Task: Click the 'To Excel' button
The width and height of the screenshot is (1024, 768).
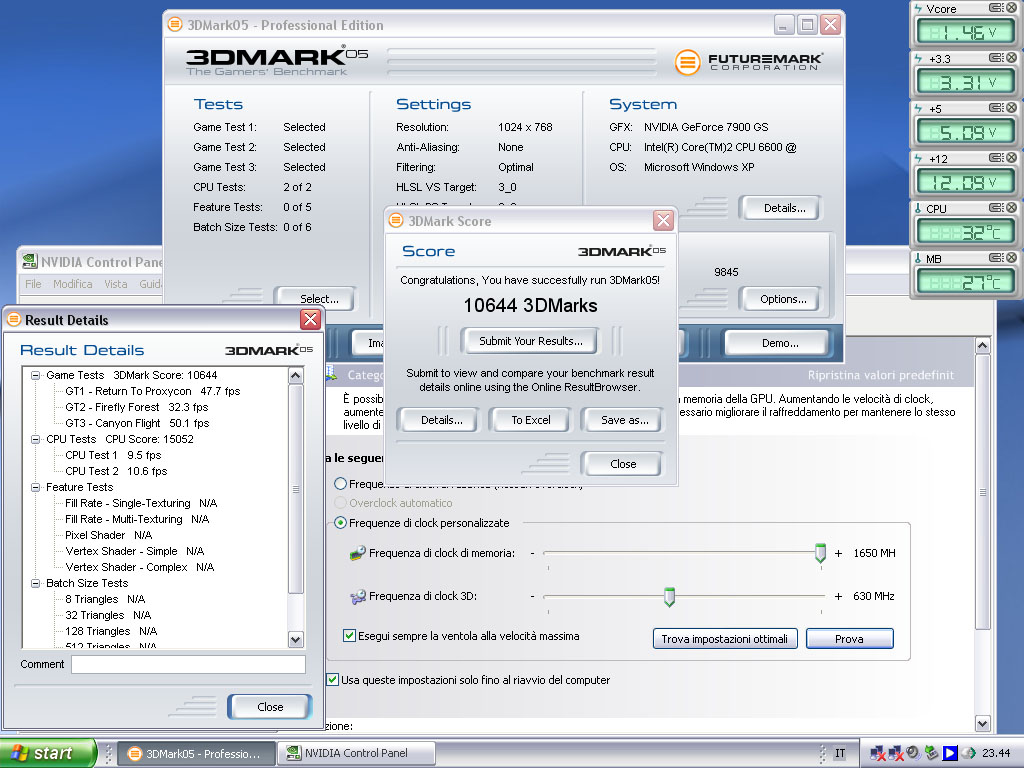Action: pos(530,420)
